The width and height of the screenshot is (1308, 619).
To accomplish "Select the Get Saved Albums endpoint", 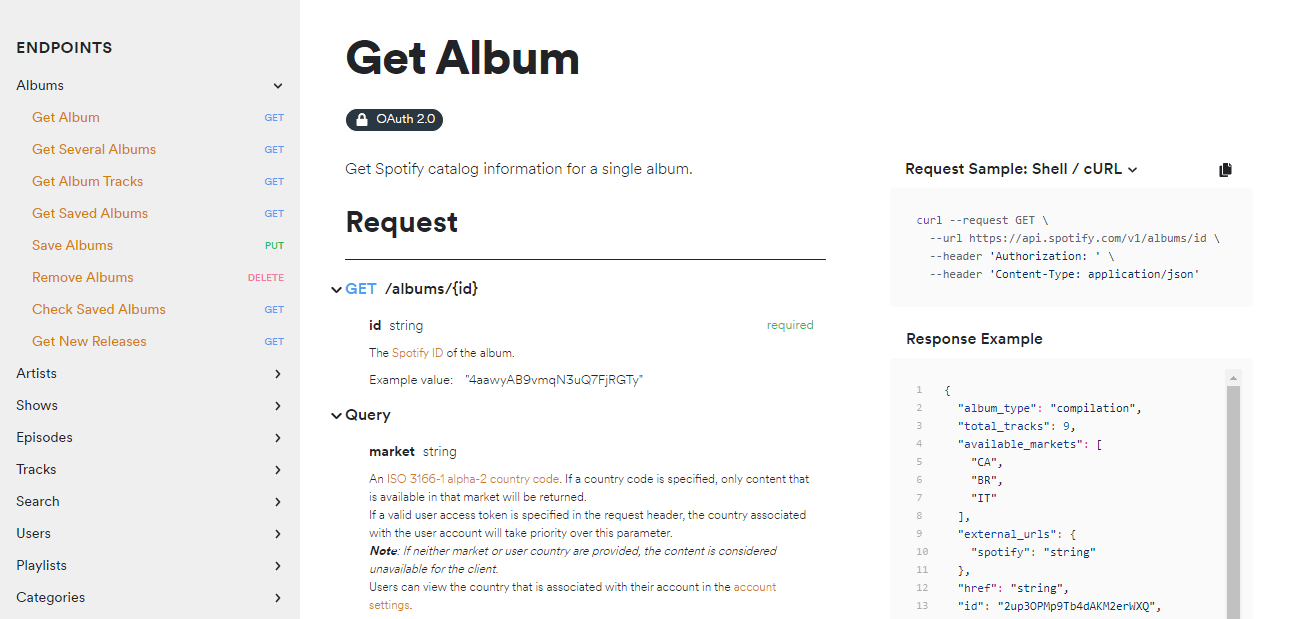I will 89,213.
